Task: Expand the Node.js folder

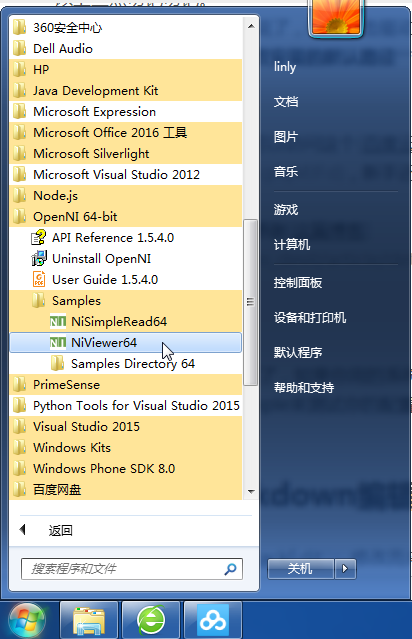Action: click(126, 196)
